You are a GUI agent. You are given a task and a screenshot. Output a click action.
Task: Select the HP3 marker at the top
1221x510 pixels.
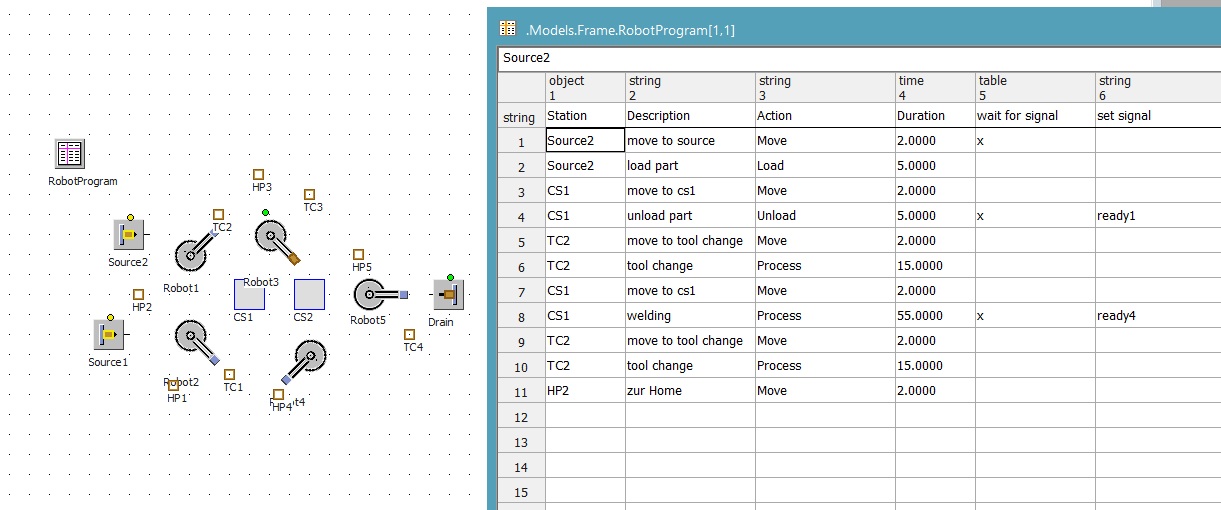click(x=258, y=174)
